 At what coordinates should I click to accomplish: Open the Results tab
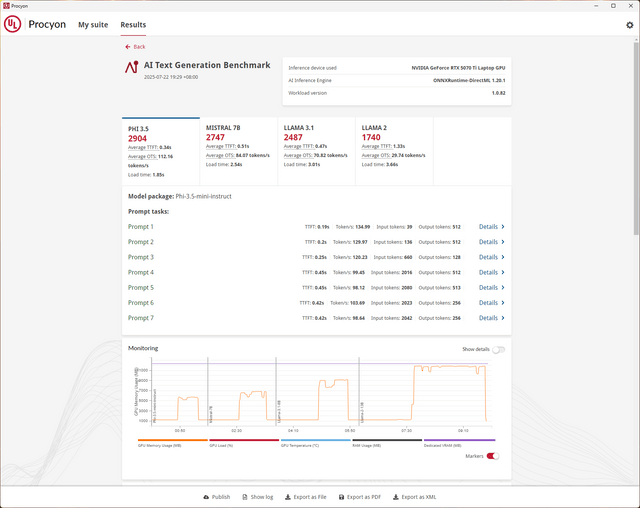pos(133,25)
